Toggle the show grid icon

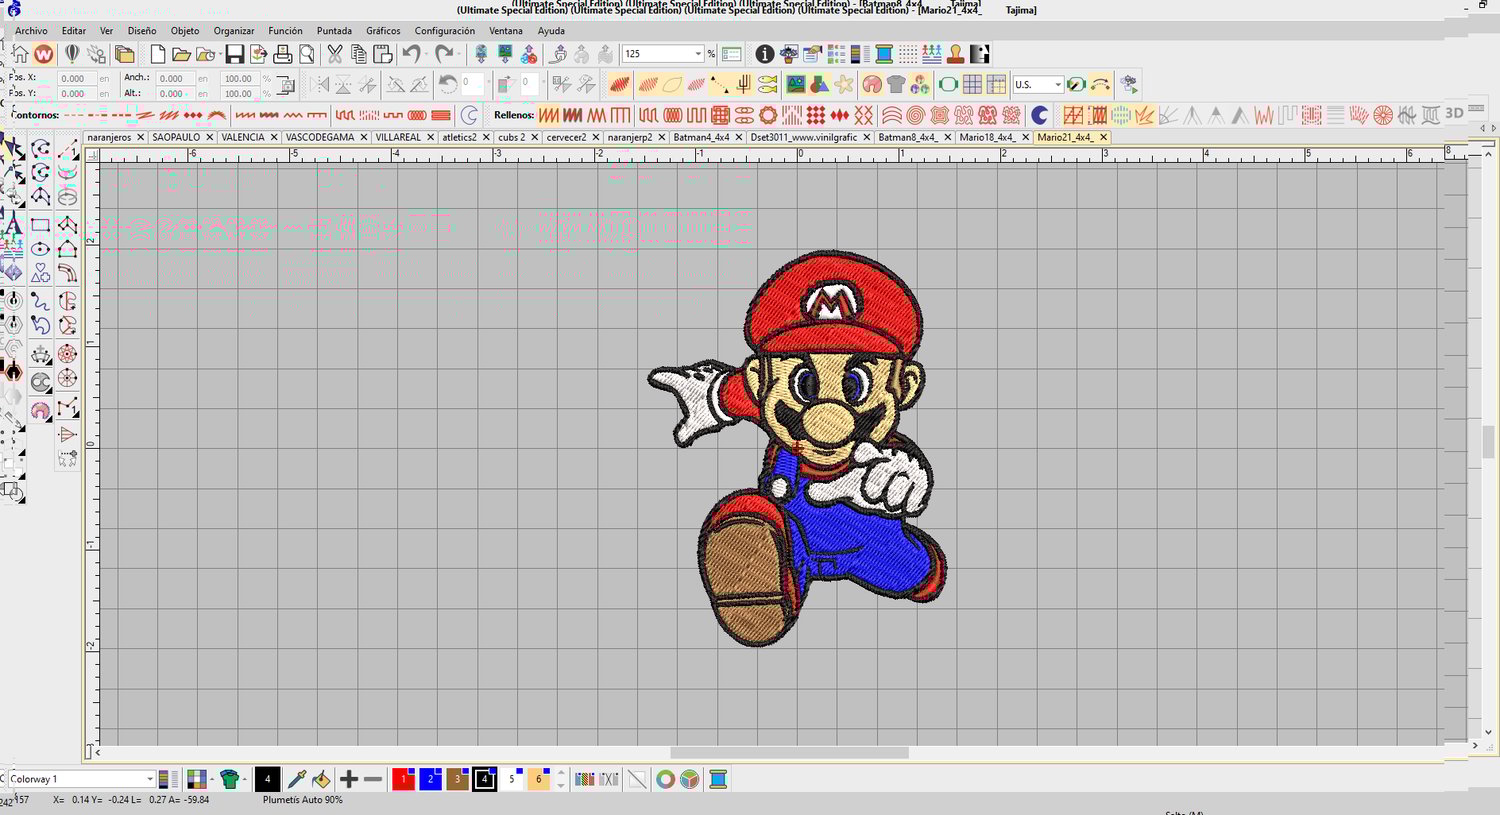972,85
